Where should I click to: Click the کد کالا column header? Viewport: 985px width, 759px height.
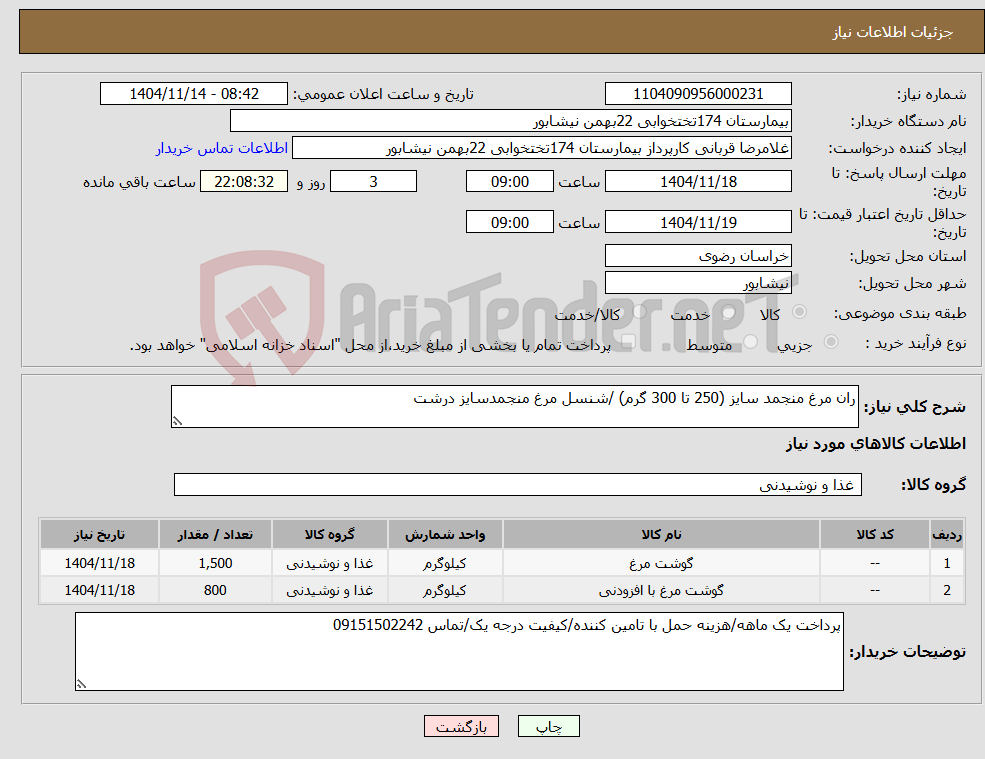[874, 534]
